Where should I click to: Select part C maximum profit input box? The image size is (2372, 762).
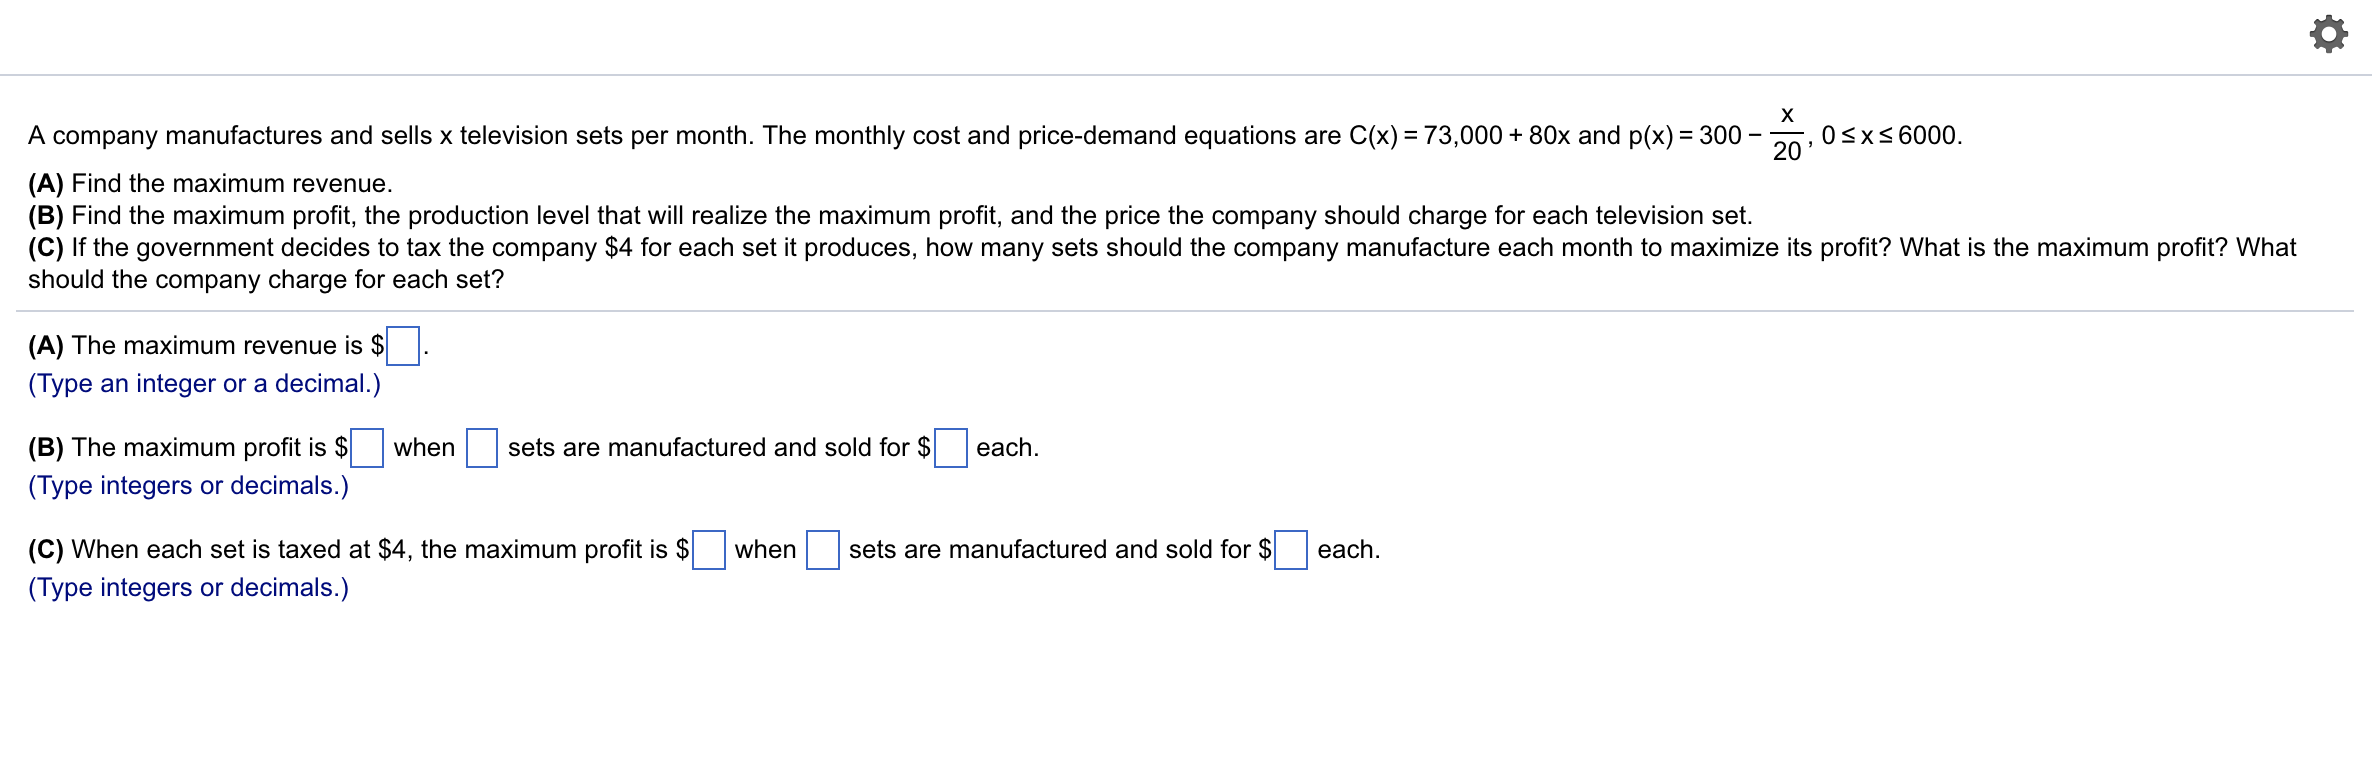click(709, 550)
